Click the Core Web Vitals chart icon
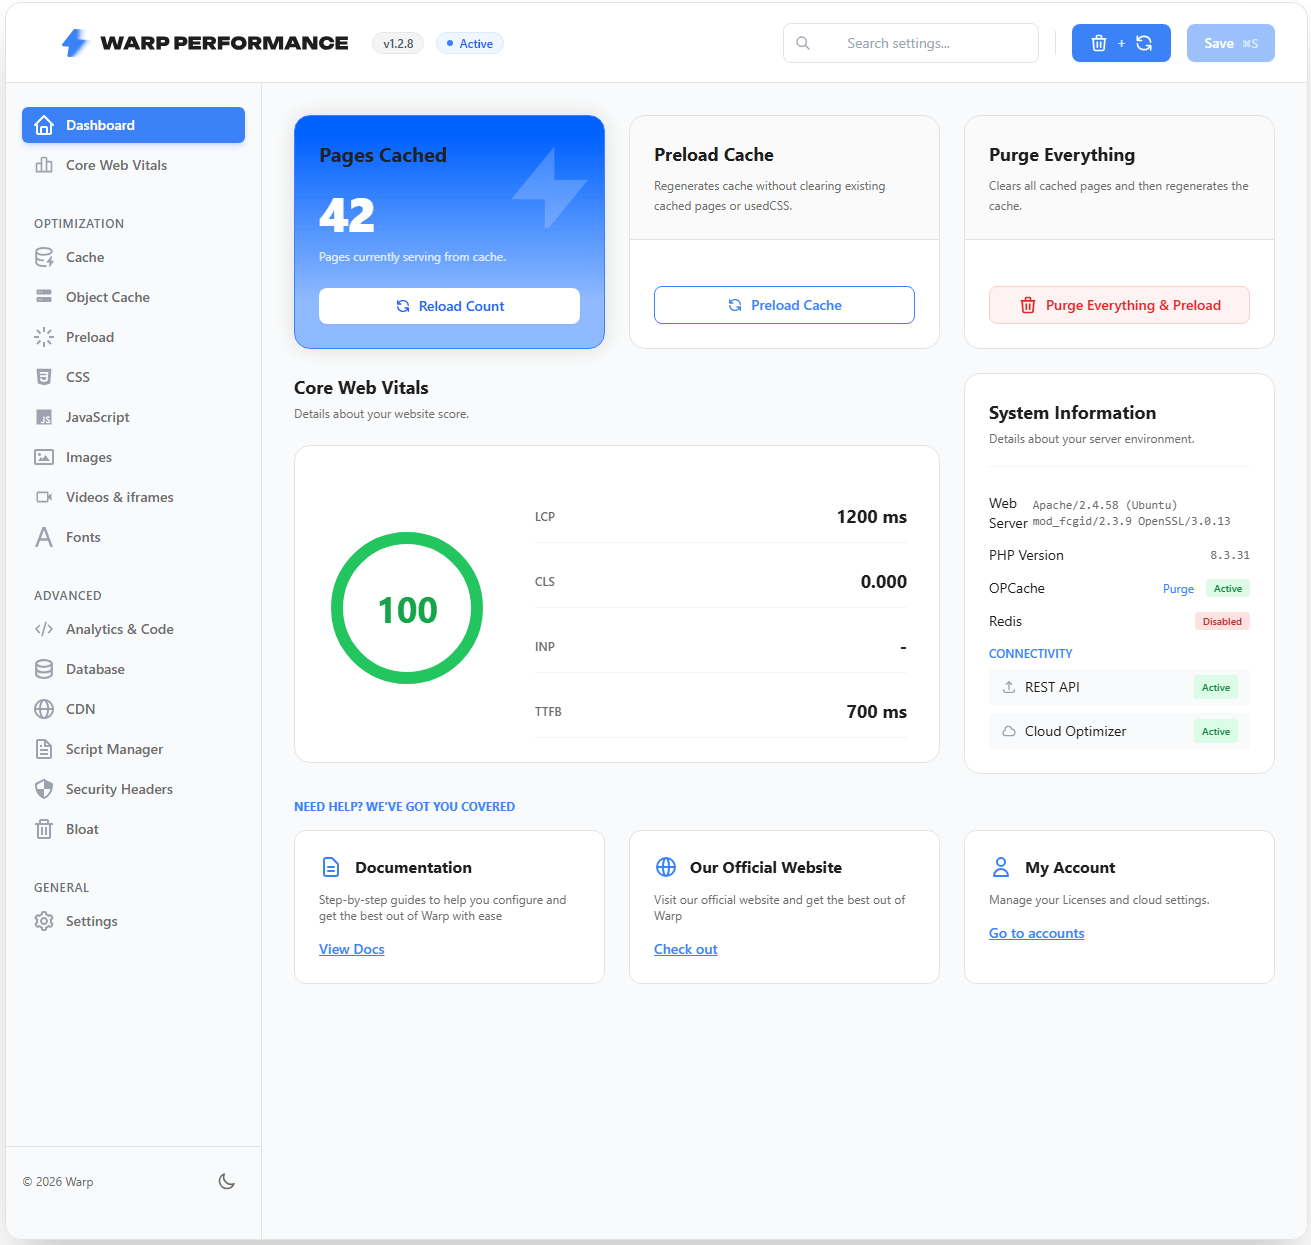This screenshot has height=1245, width=1311. coord(44,165)
